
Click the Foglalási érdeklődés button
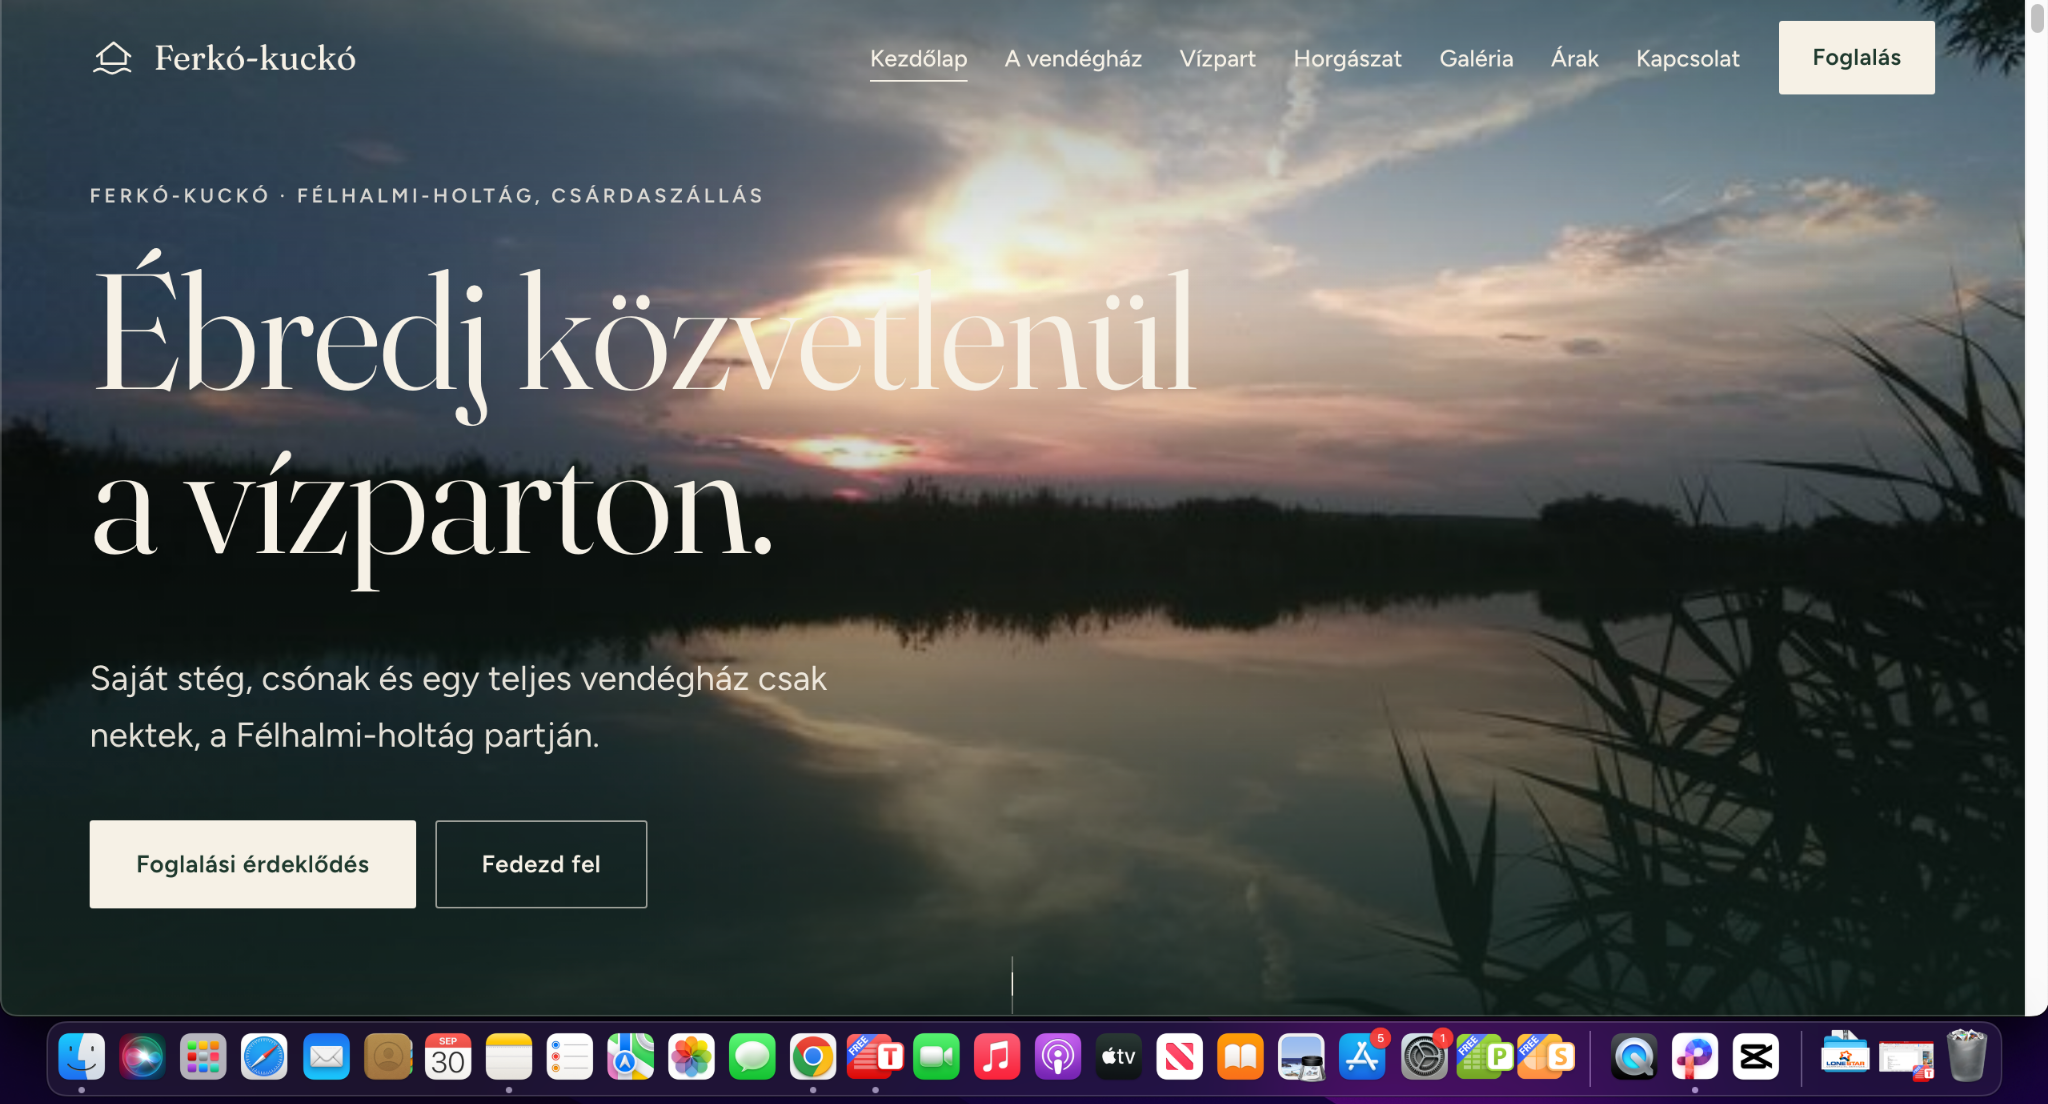(x=253, y=864)
